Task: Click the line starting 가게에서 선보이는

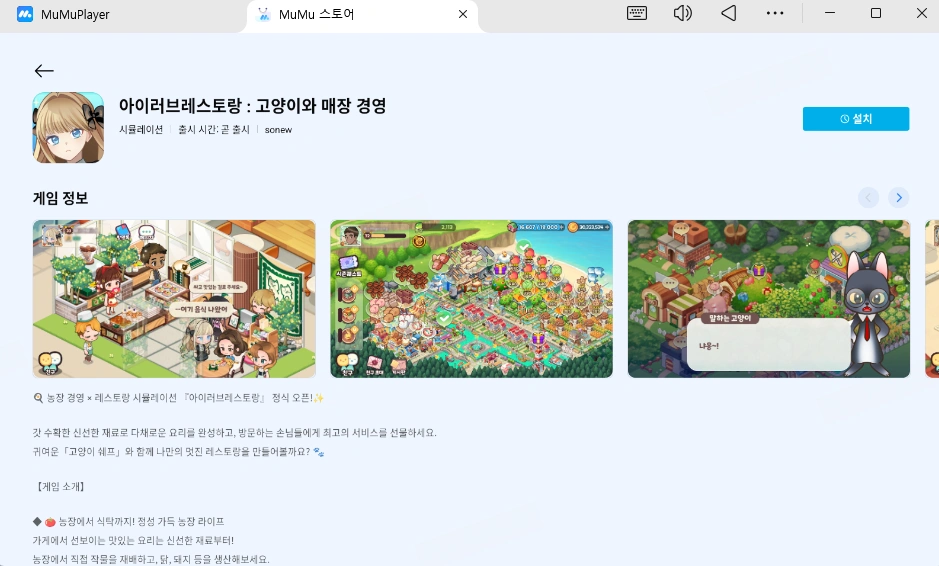Action: [x=133, y=540]
